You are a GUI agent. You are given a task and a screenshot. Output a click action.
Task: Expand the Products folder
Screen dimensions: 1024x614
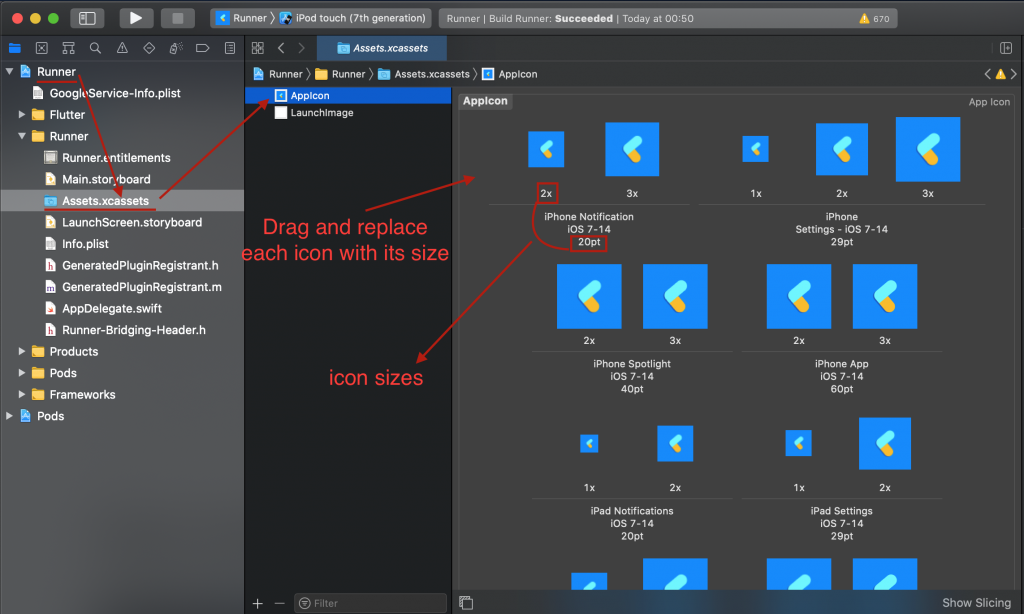click(x=22, y=351)
